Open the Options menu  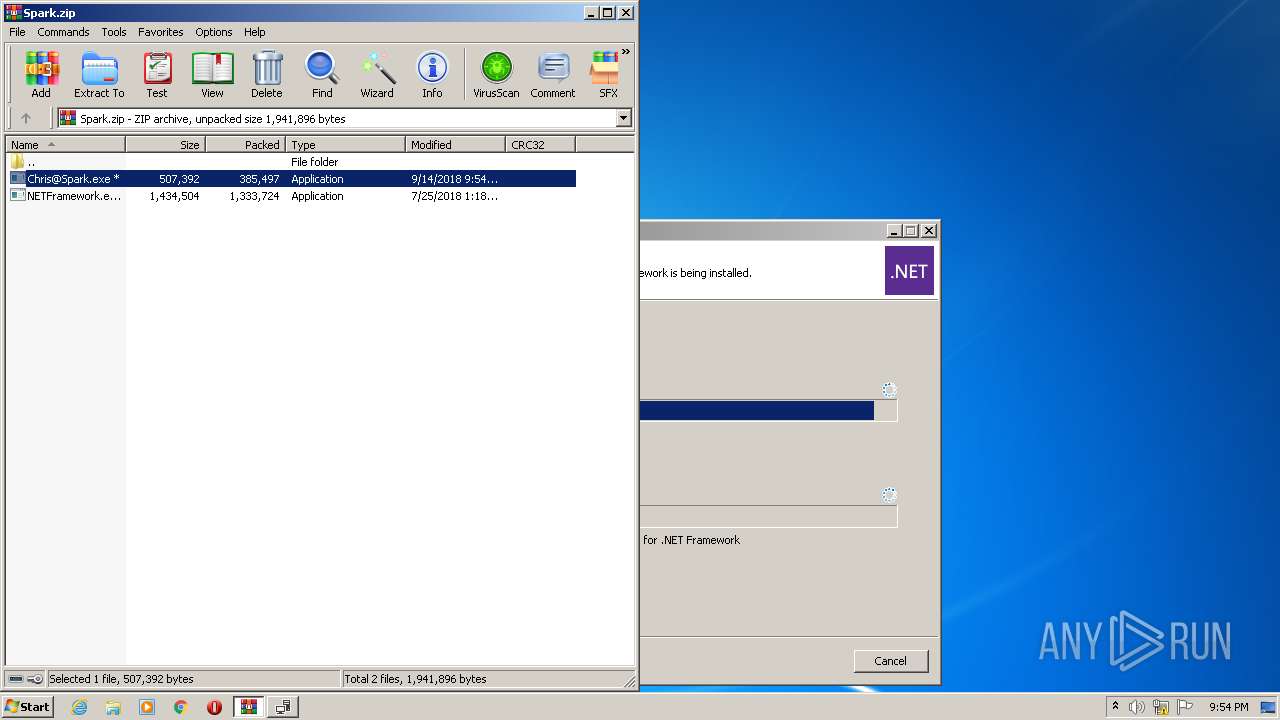214,32
